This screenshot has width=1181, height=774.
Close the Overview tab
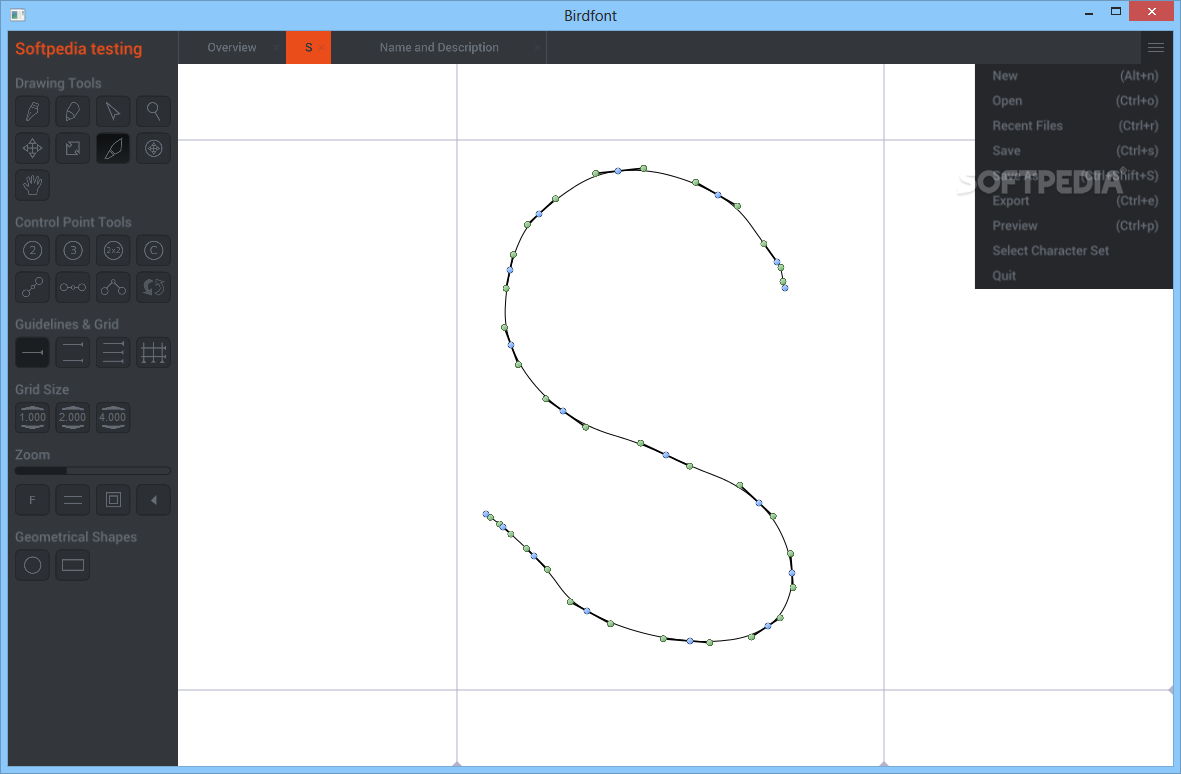pyautogui.click(x=276, y=48)
